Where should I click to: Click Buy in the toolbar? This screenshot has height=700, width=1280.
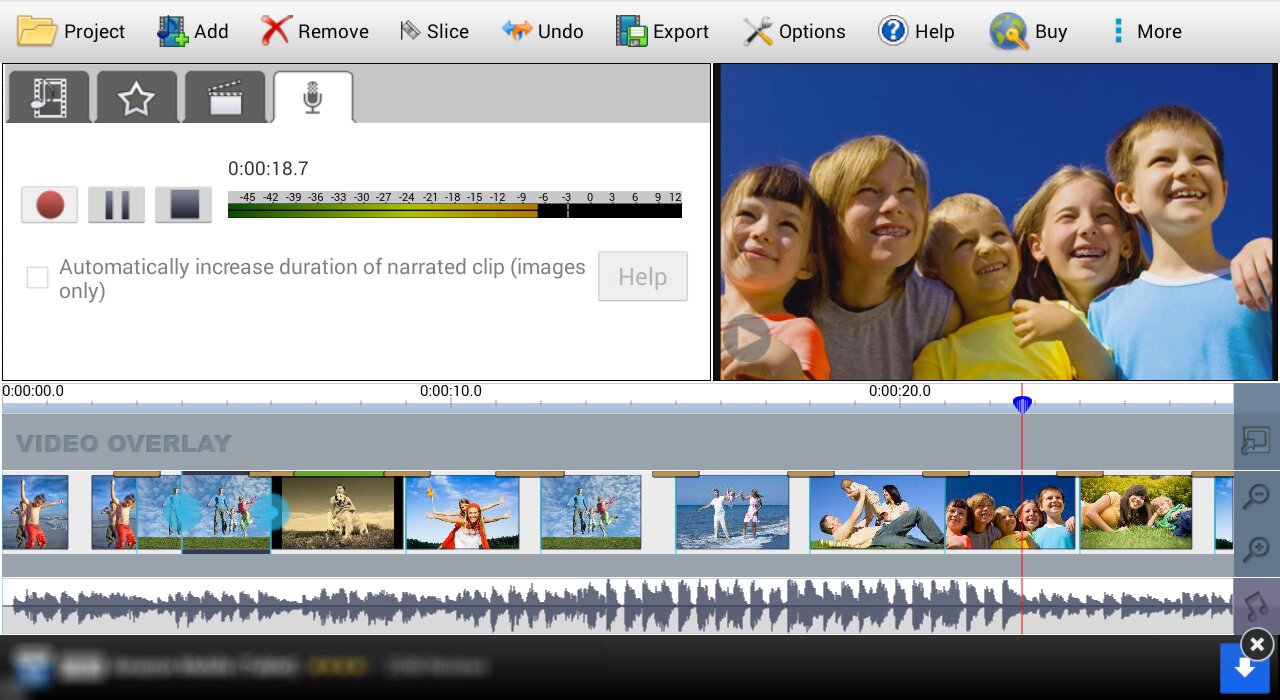click(1029, 31)
